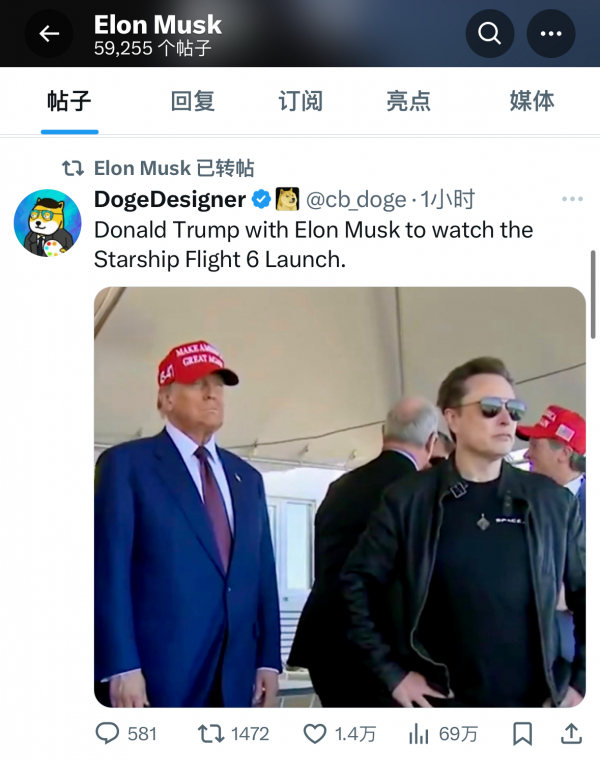Switch to the 回复 tab

click(x=193, y=101)
